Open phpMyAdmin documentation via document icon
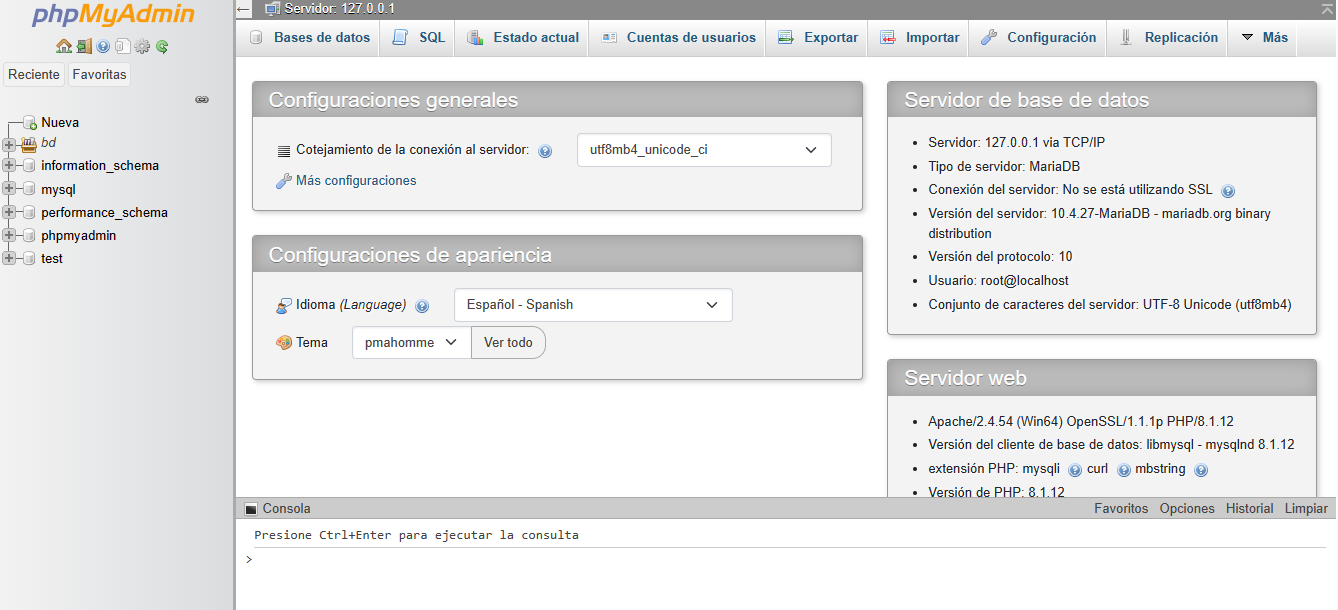Screen dimensions: 1338x610 (122, 46)
